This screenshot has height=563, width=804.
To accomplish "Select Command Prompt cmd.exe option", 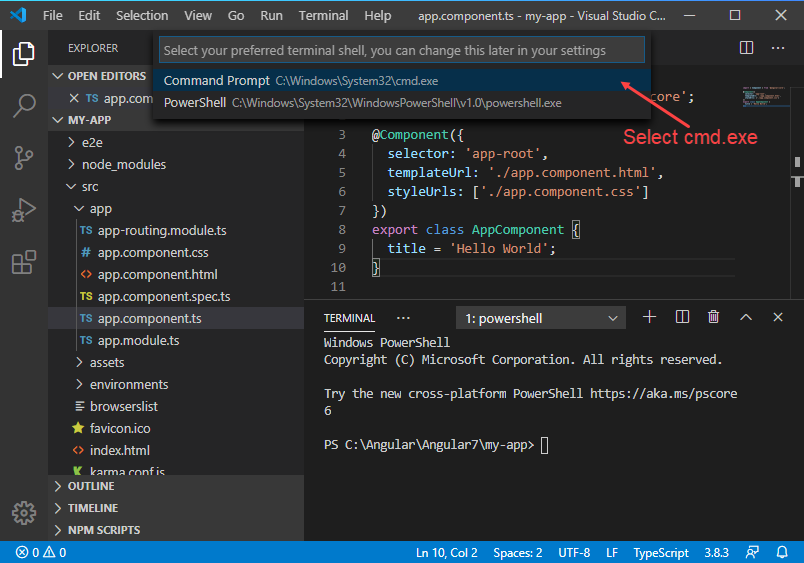I will coord(300,80).
